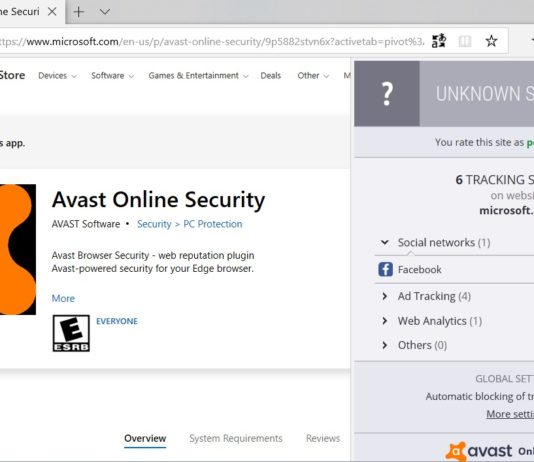The width and height of the screenshot is (534, 462).
Task: Open the tab list chevron
Action: (x=105, y=12)
